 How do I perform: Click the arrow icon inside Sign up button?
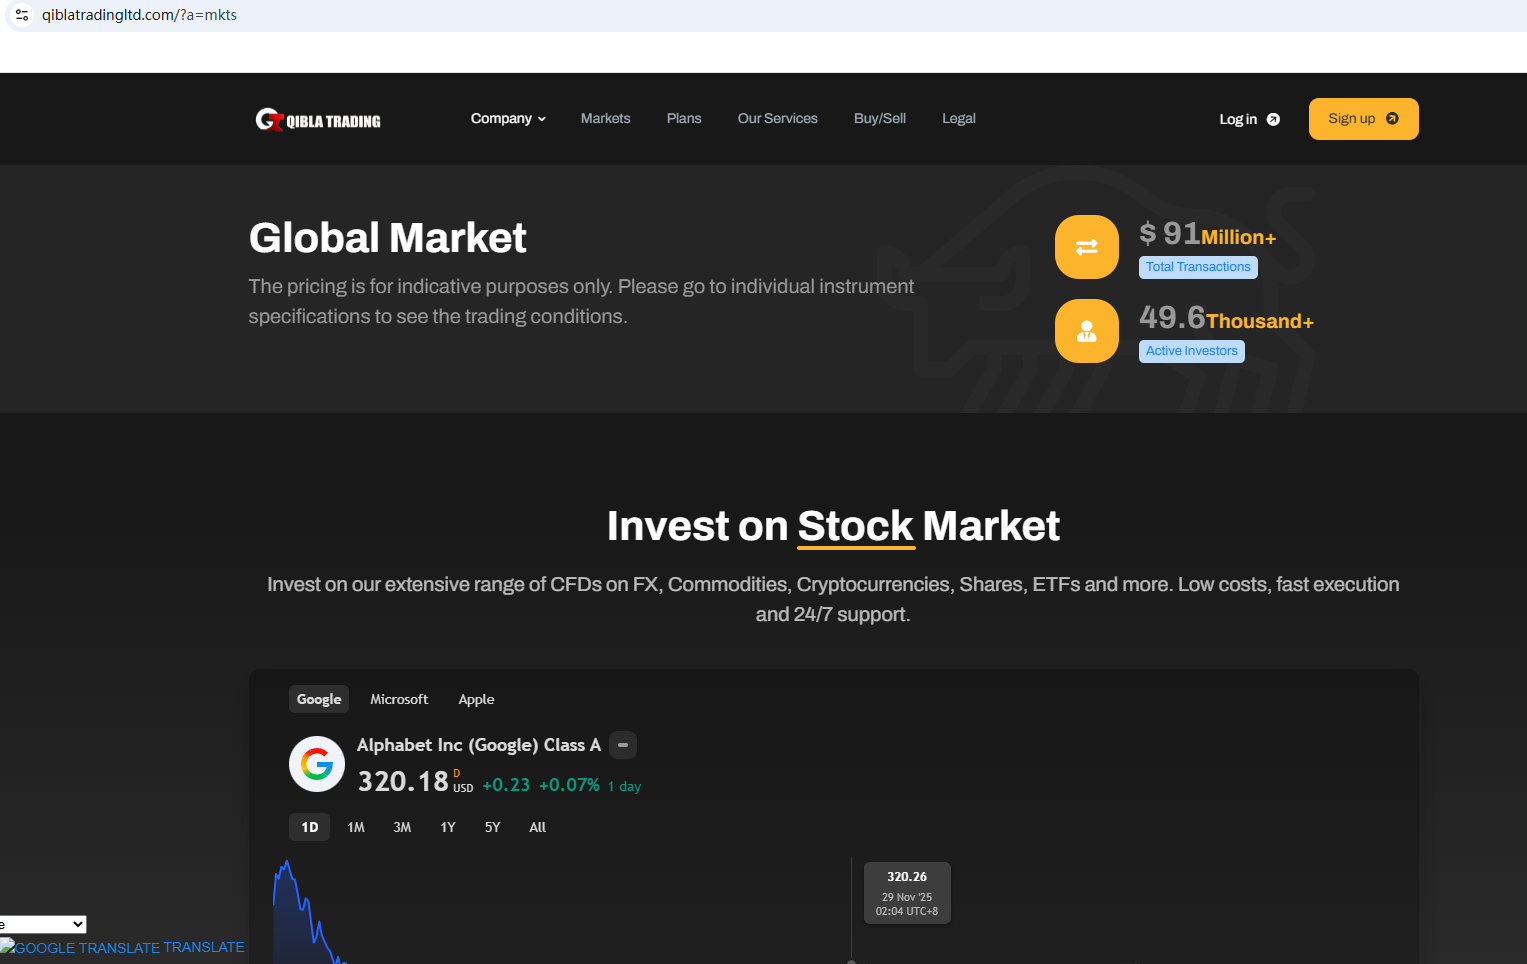coord(1392,118)
